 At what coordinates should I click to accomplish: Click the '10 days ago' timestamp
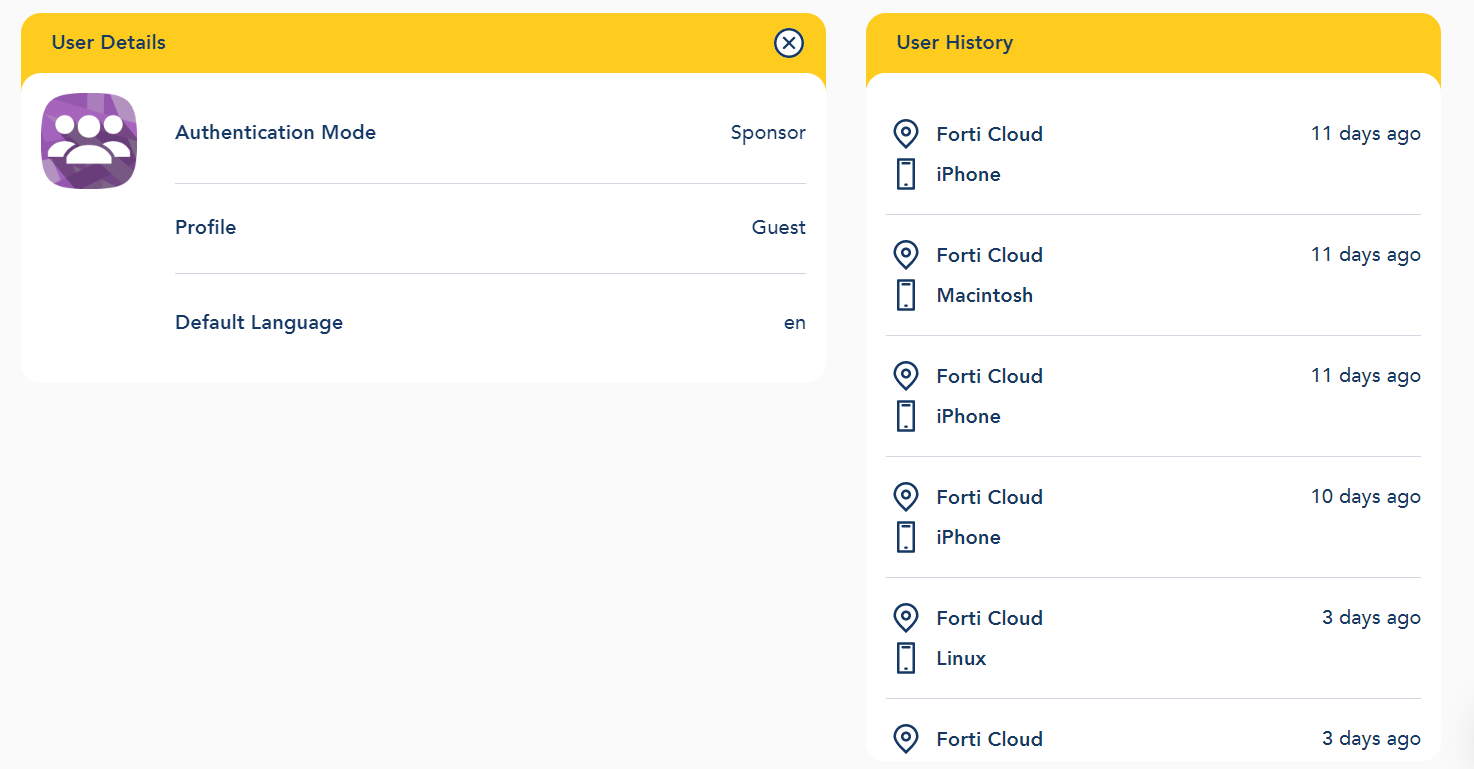coord(1366,497)
